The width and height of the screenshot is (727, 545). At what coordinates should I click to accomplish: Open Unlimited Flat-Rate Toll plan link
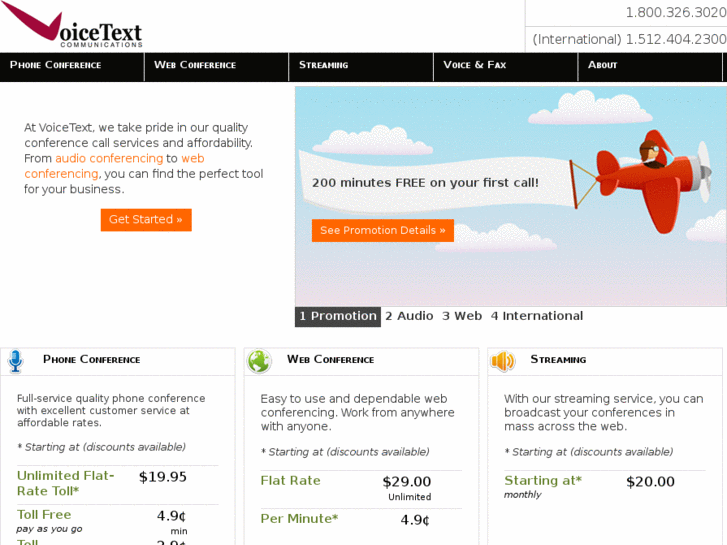pyautogui.click(x=65, y=483)
